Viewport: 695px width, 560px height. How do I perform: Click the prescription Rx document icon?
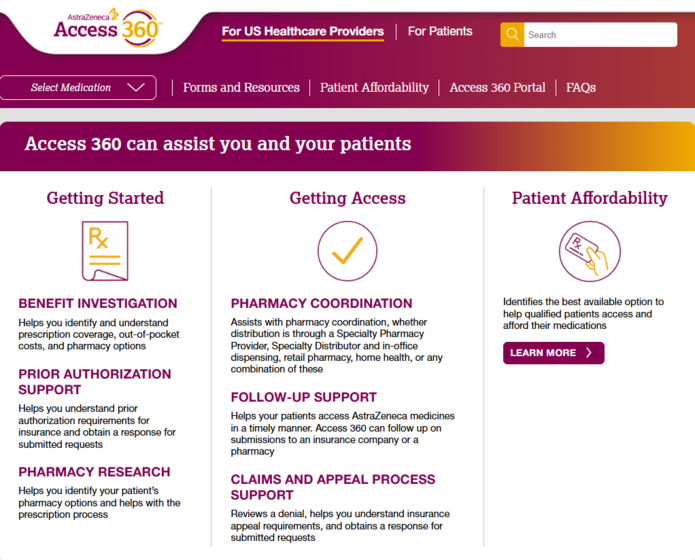pyautogui.click(x=104, y=250)
